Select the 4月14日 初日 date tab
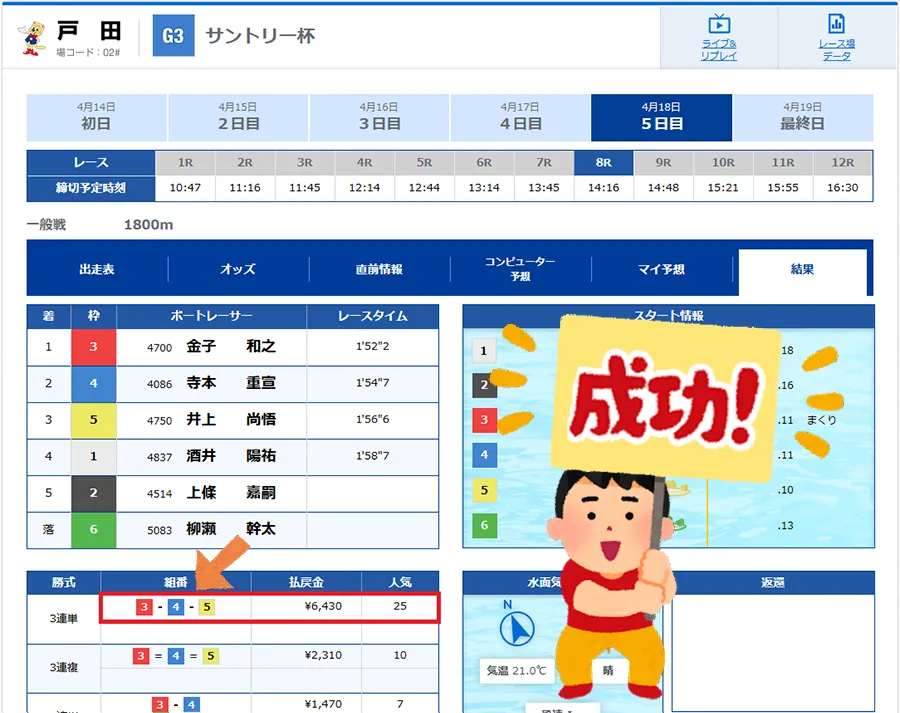 coord(96,117)
